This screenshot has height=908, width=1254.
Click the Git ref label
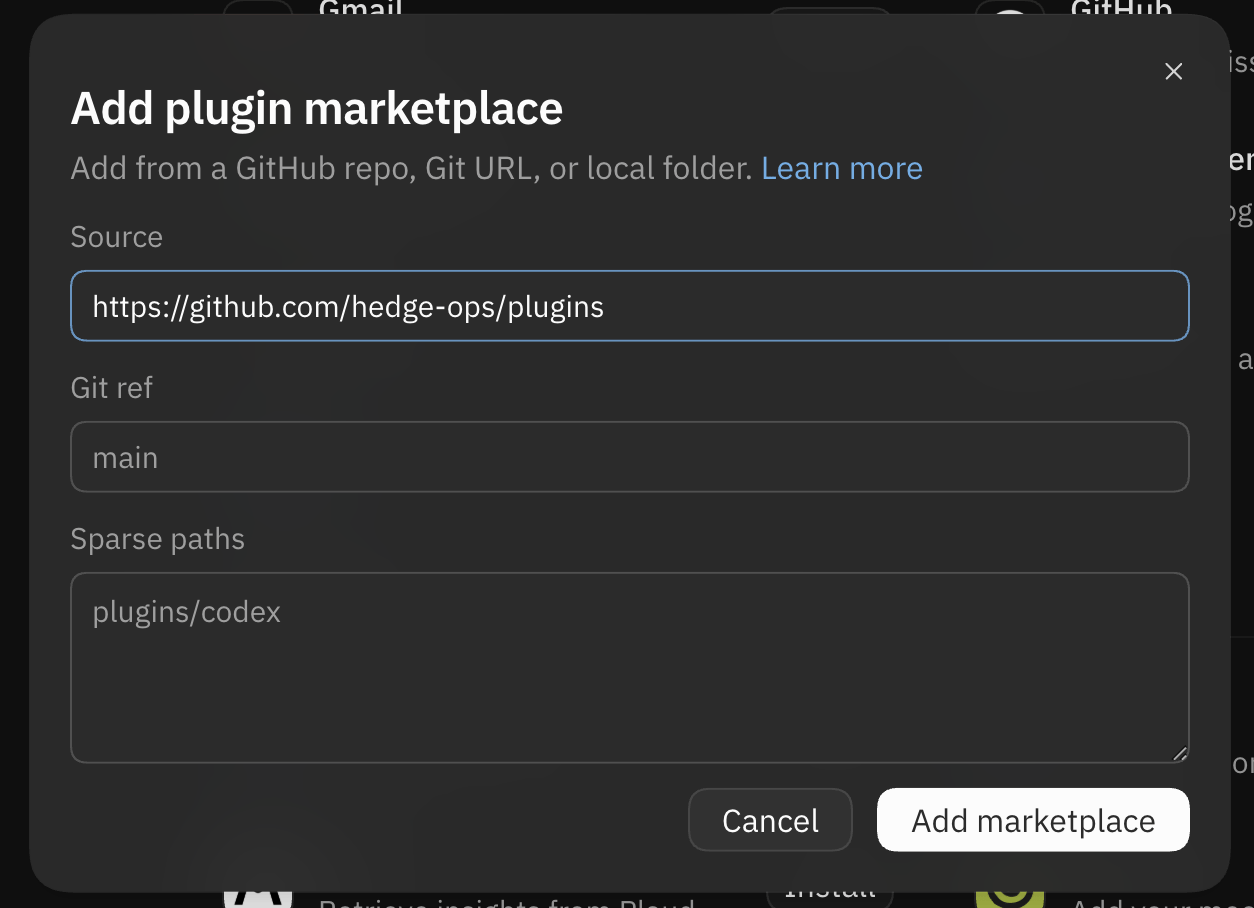click(x=112, y=388)
